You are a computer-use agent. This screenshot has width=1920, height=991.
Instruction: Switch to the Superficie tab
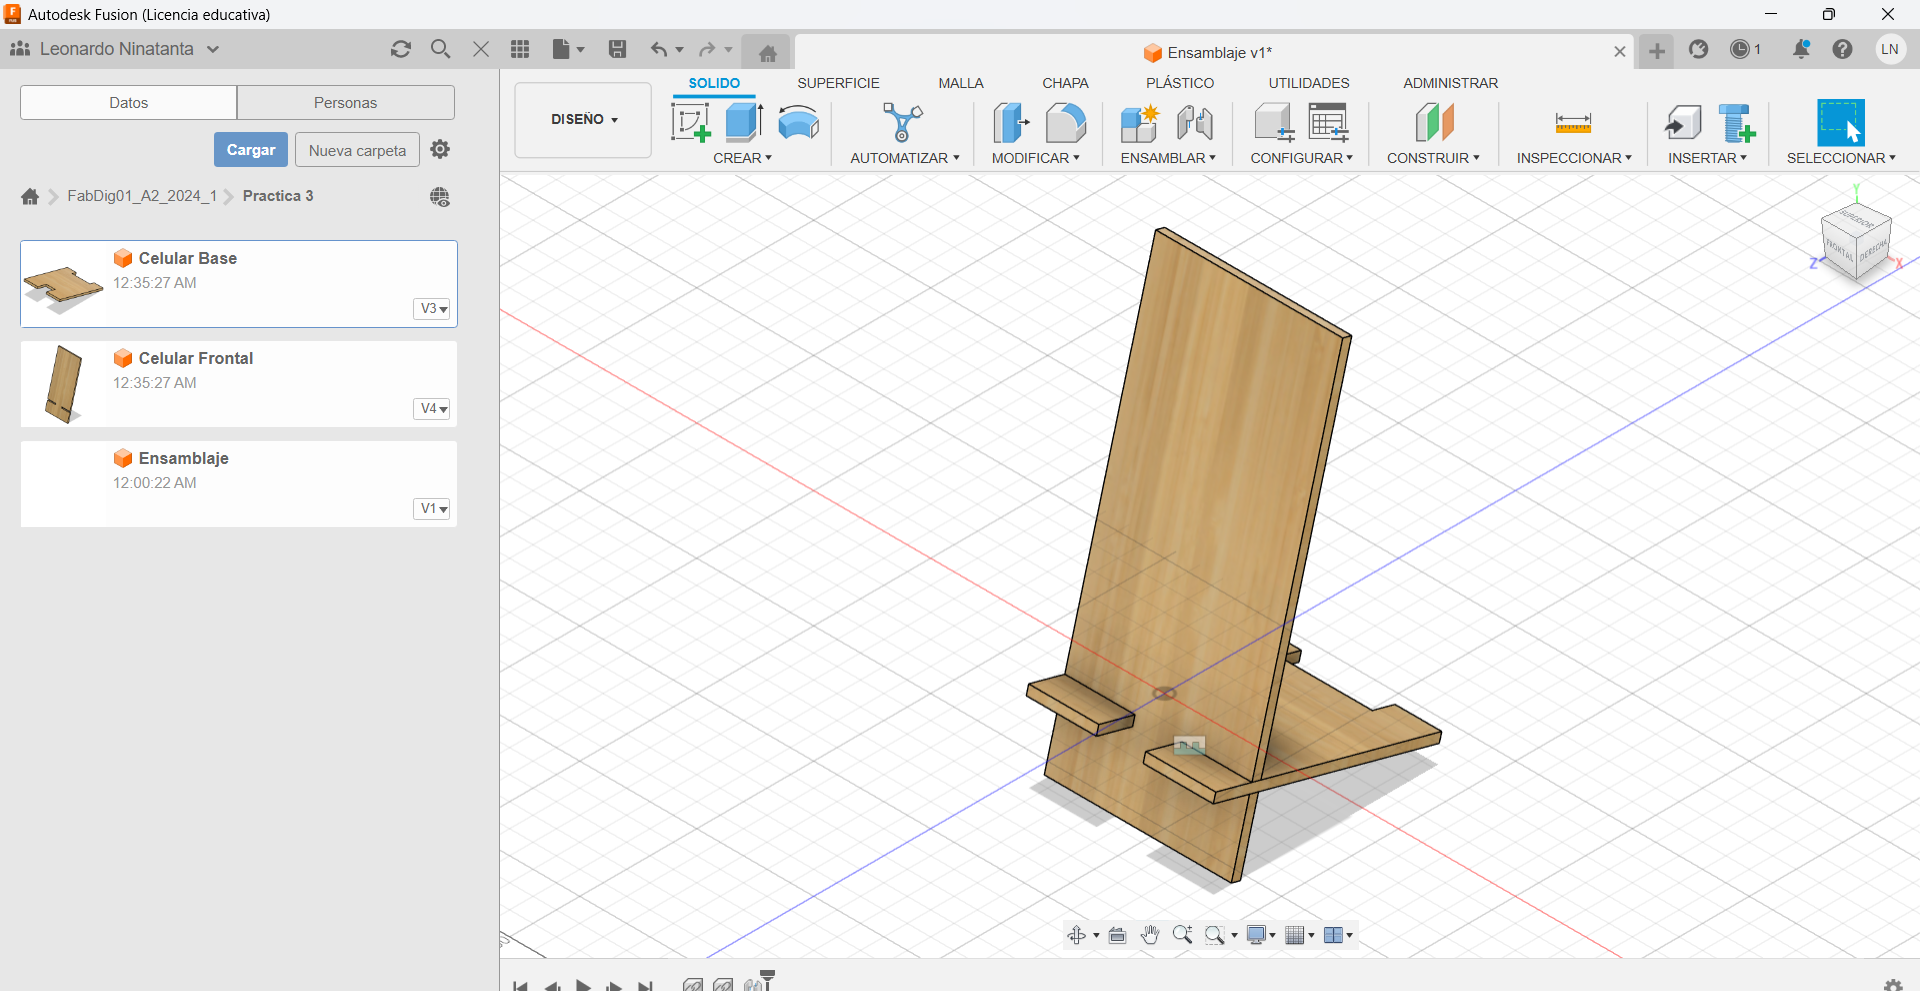(x=838, y=83)
